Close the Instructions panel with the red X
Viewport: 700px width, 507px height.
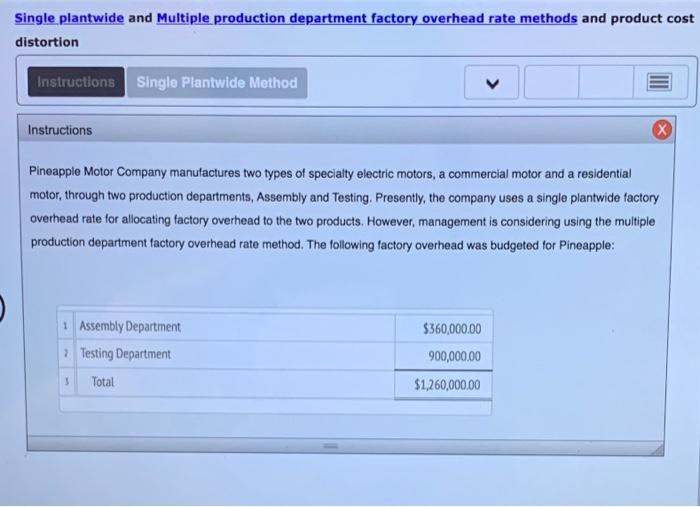(x=662, y=130)
